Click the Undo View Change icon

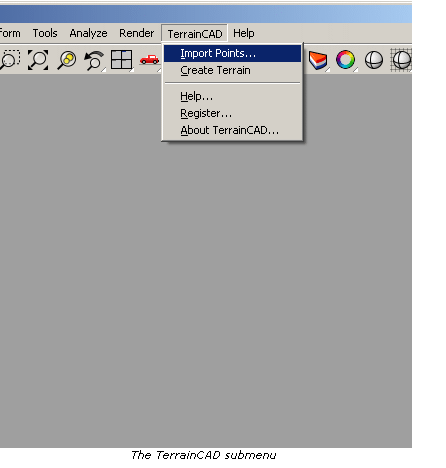94,60
